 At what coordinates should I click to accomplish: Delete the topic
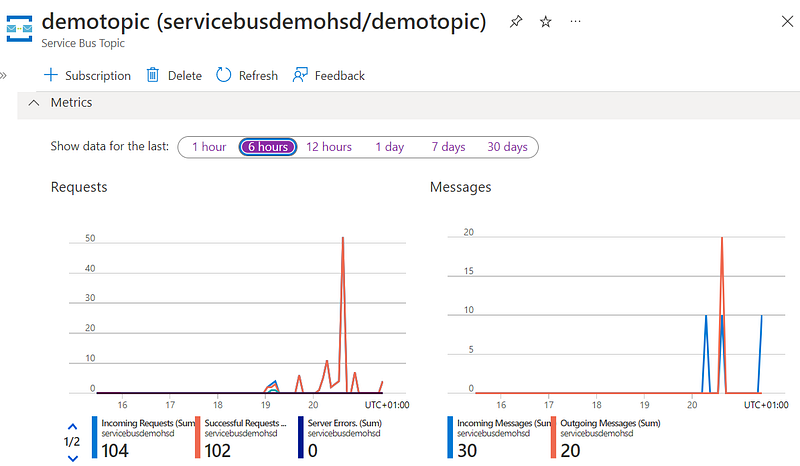coord(174,76)
